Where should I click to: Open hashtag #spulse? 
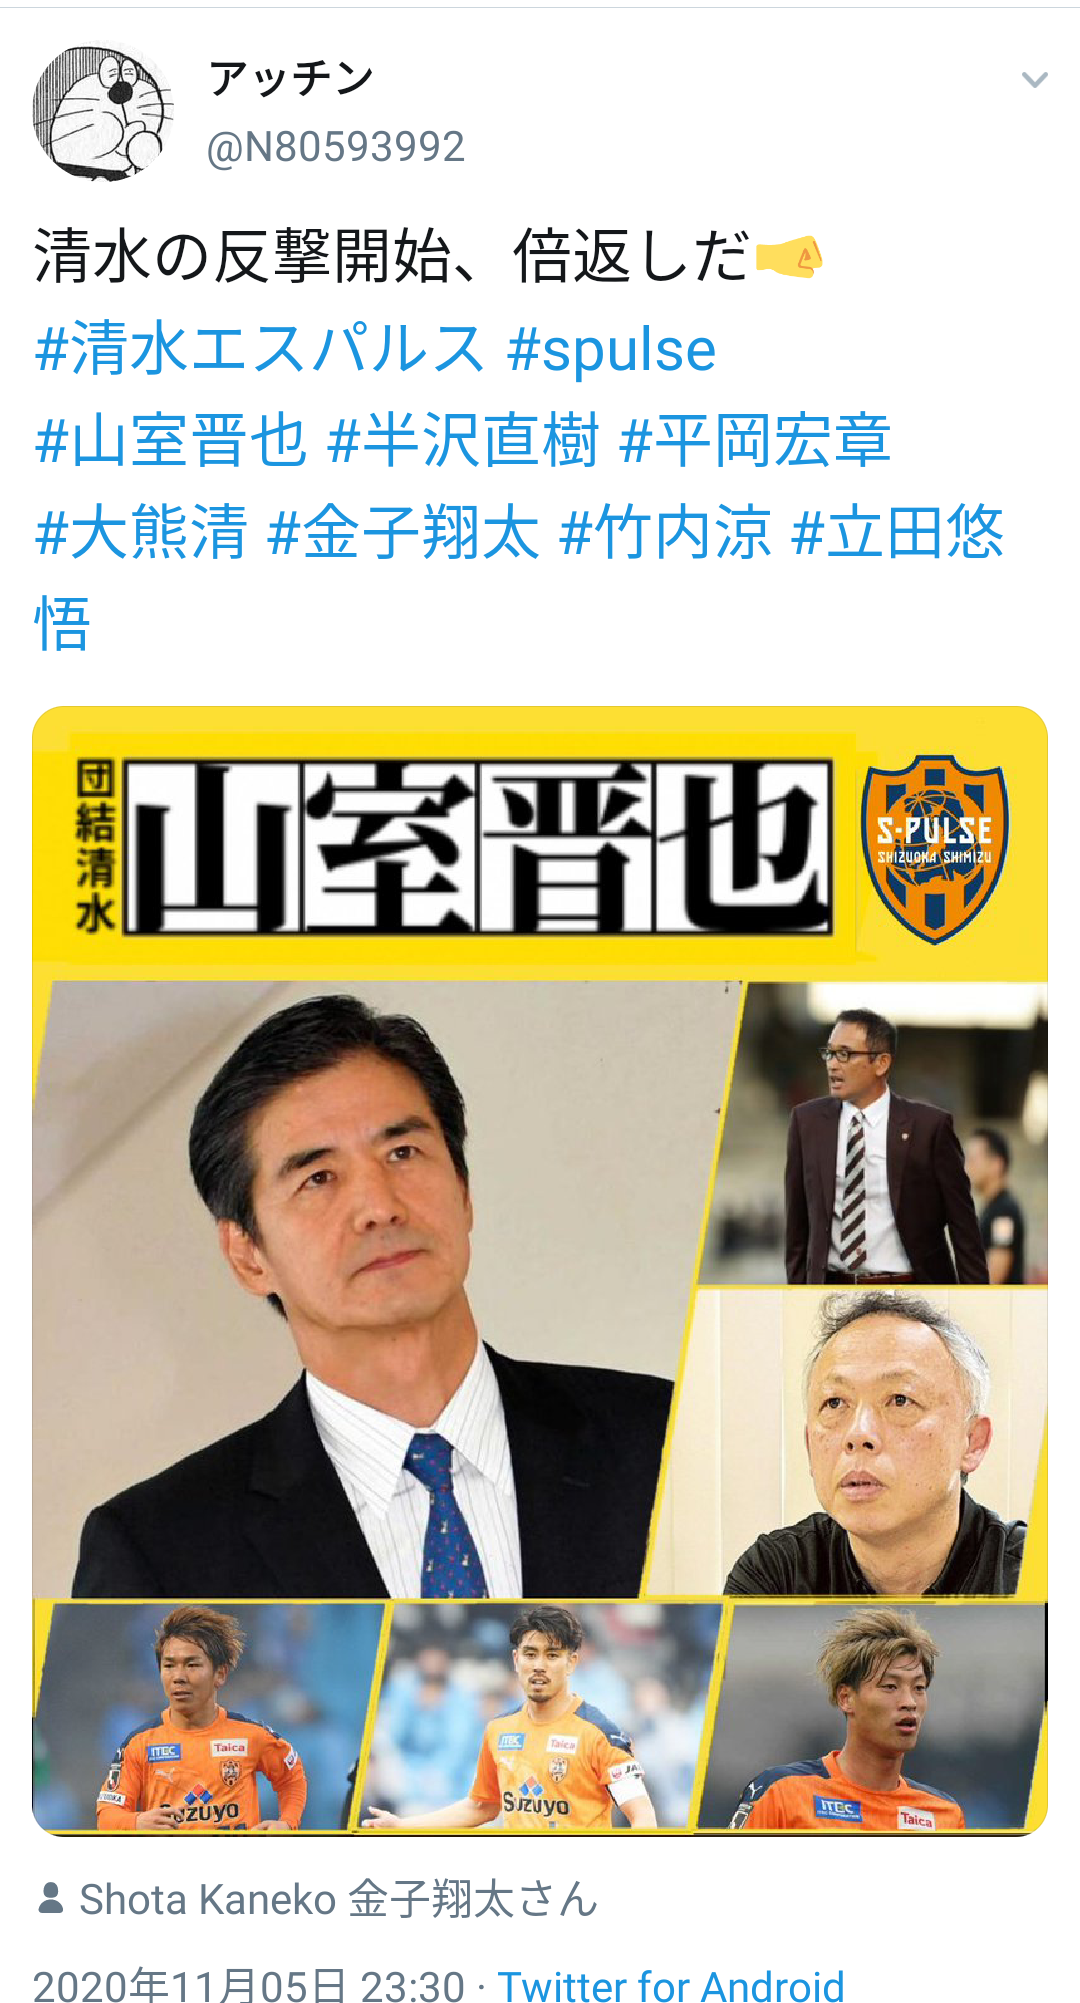pyautogui.click(x=611, y=349)
